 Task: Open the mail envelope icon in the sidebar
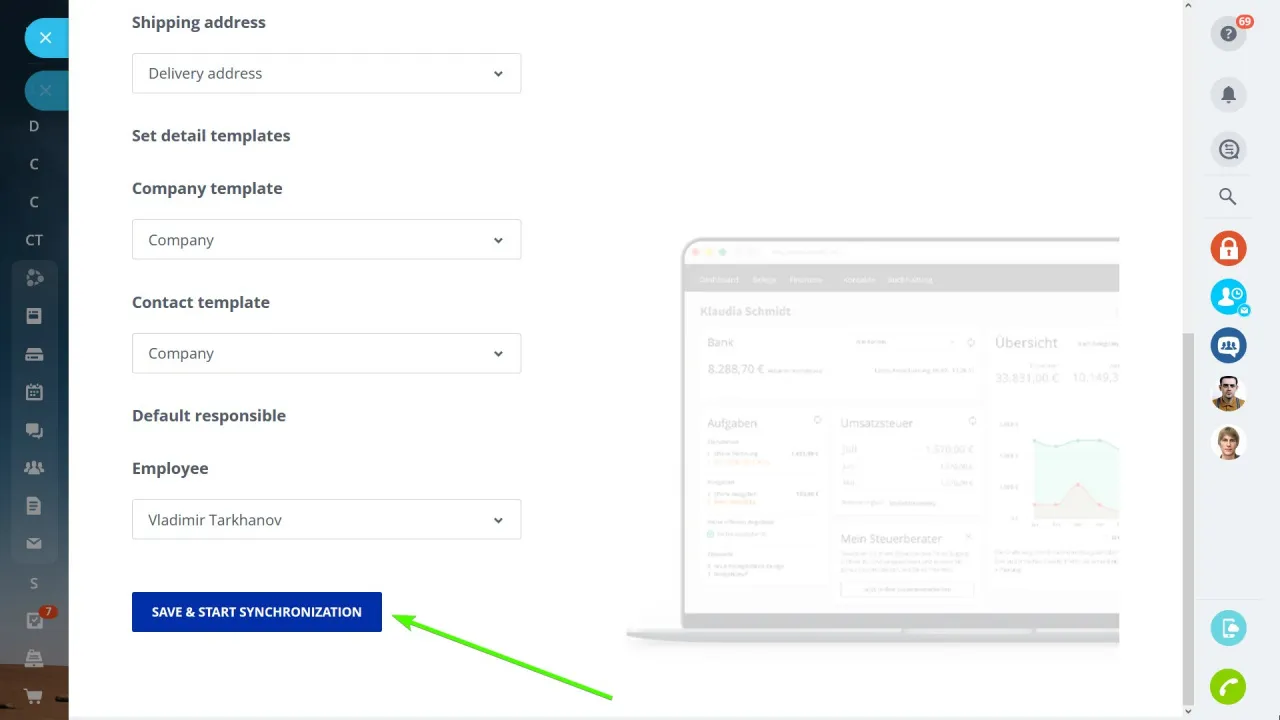click(x=34, y=543)
